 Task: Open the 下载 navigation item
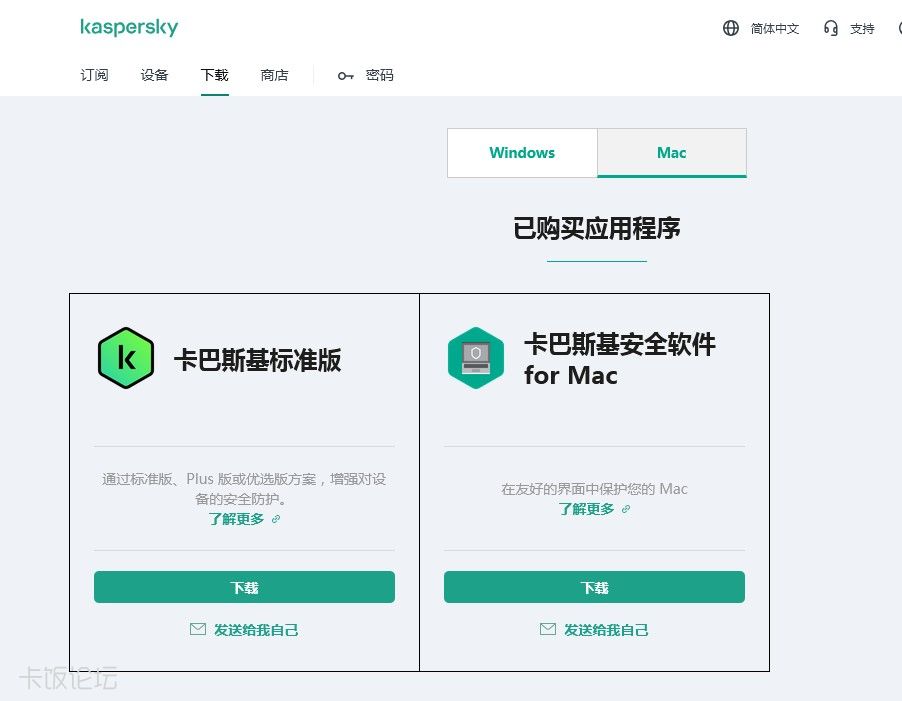click(x=215, y=75)
